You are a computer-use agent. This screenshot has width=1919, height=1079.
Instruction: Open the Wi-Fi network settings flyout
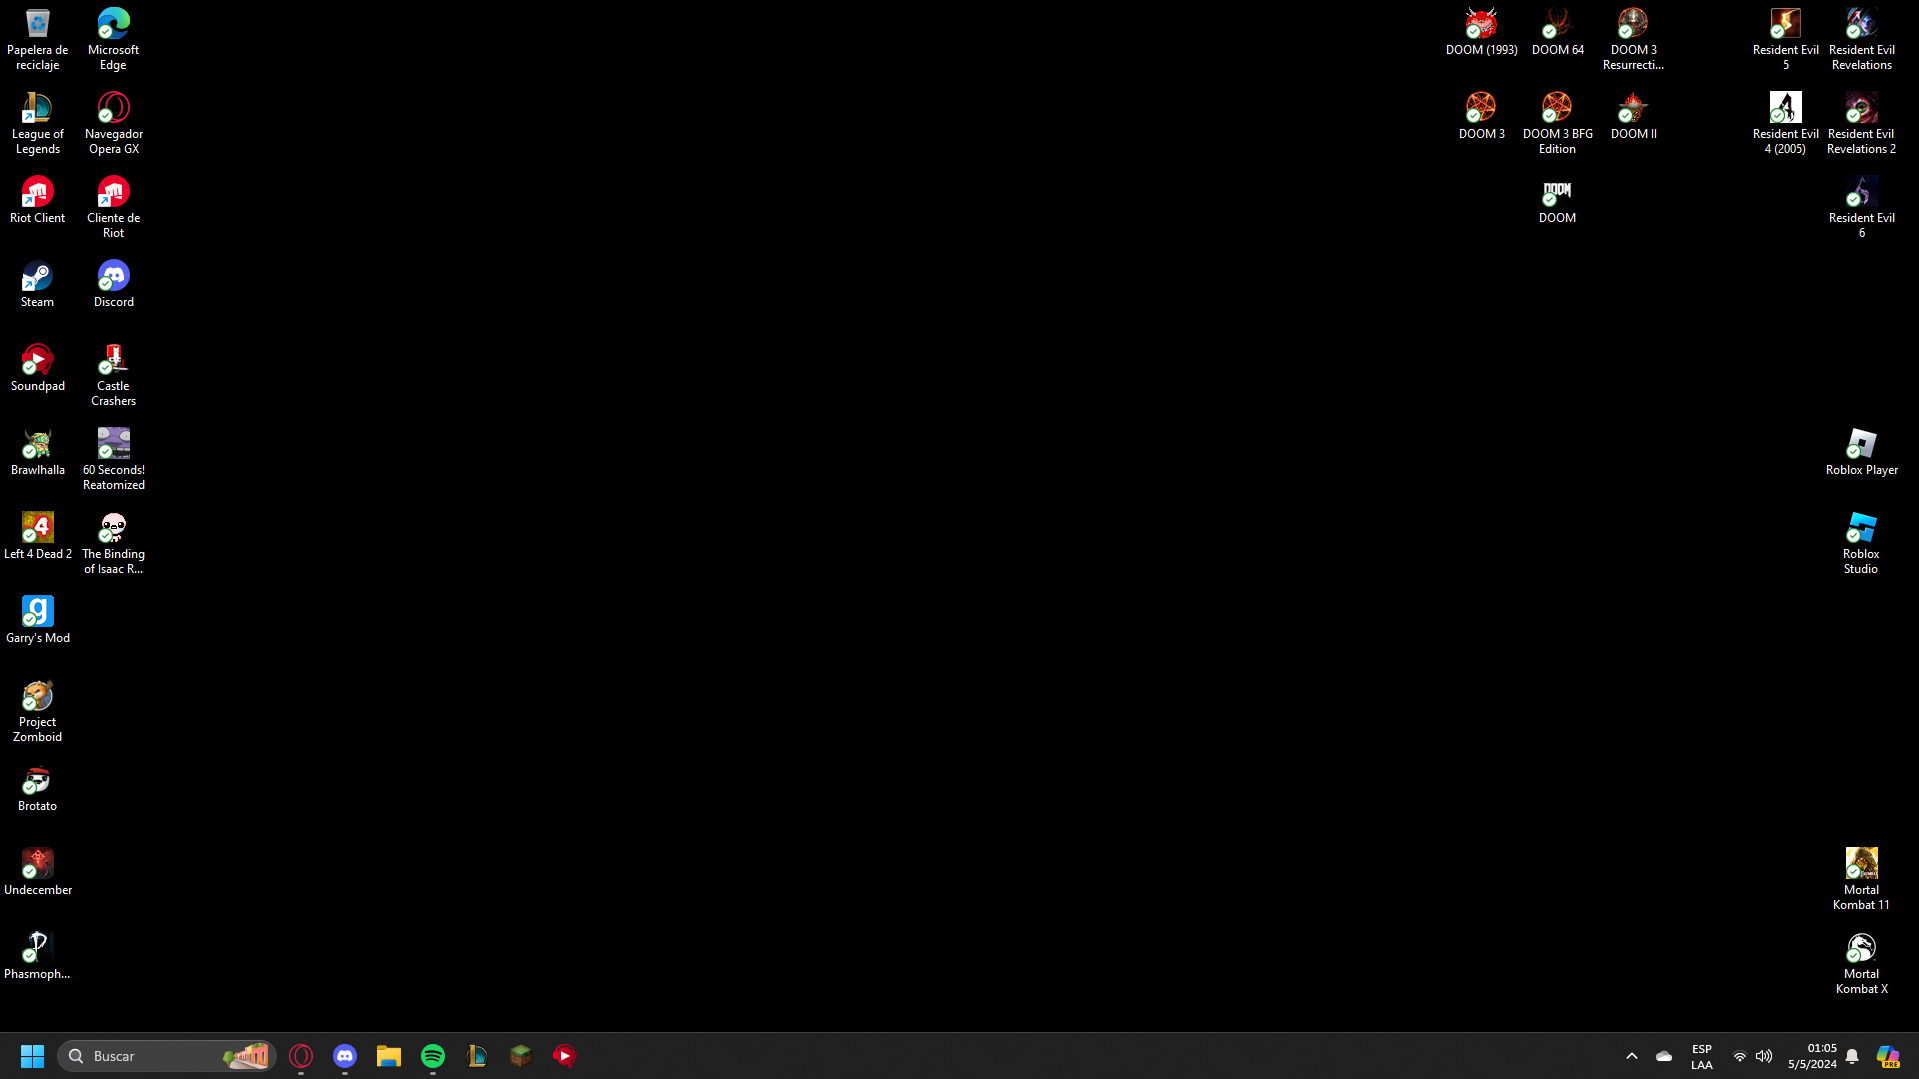1739,1056
